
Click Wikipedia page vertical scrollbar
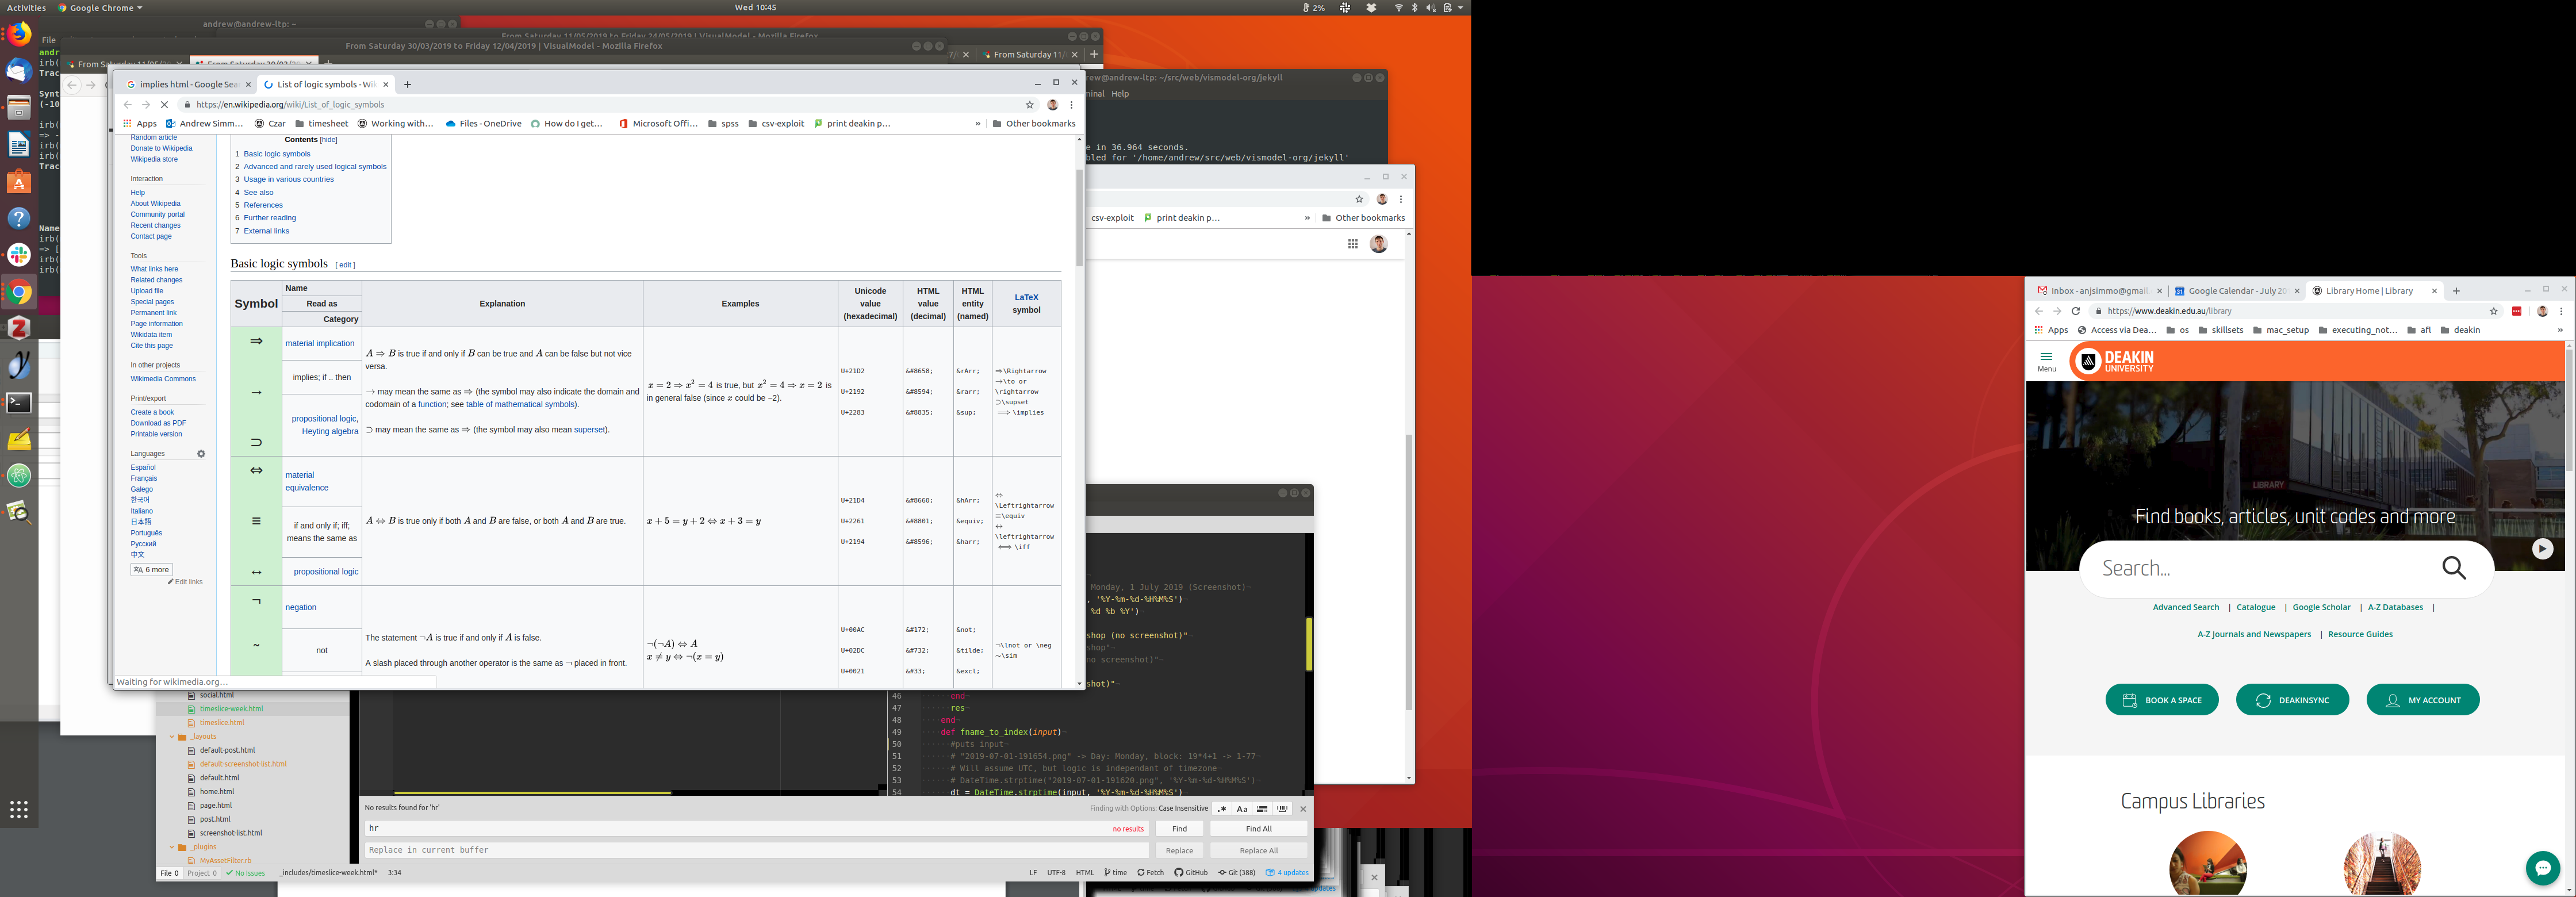(1079, 218)
